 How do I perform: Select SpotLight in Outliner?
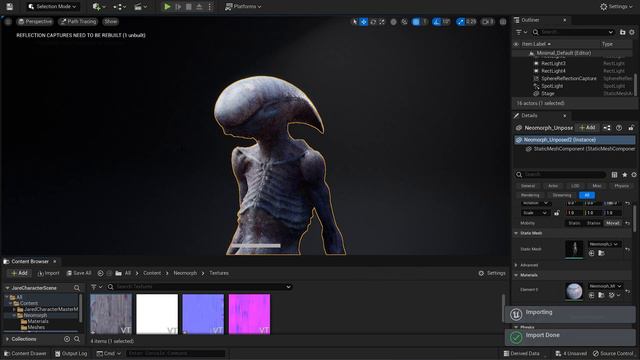point(552,86)
